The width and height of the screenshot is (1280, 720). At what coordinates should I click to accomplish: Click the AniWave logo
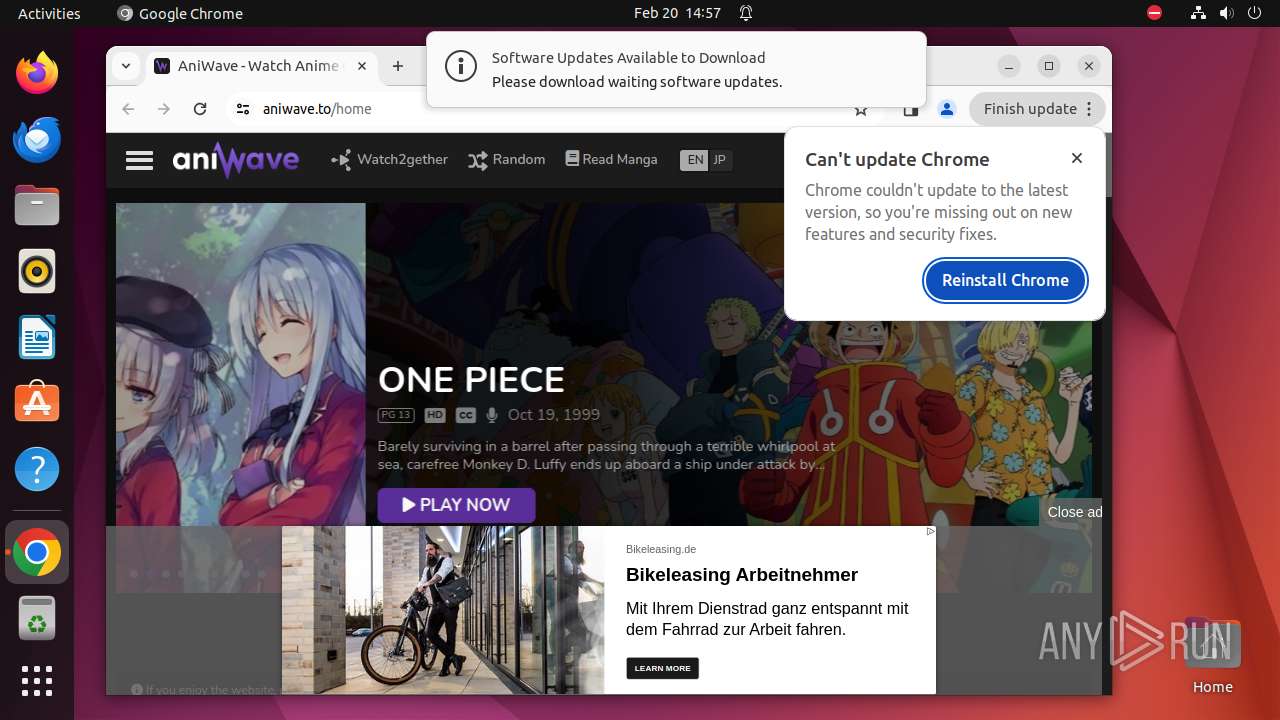tap(235, 160)
